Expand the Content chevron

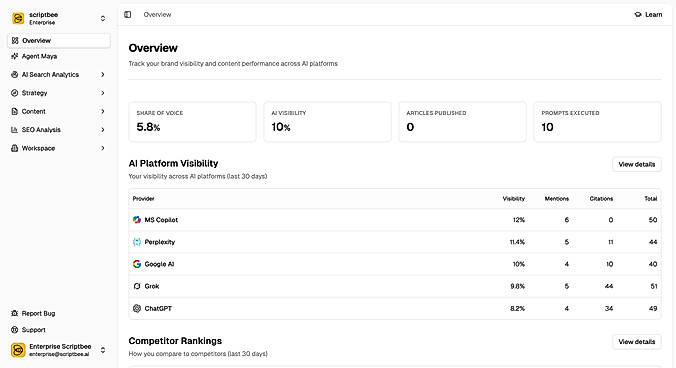click(x=103, y=111)
